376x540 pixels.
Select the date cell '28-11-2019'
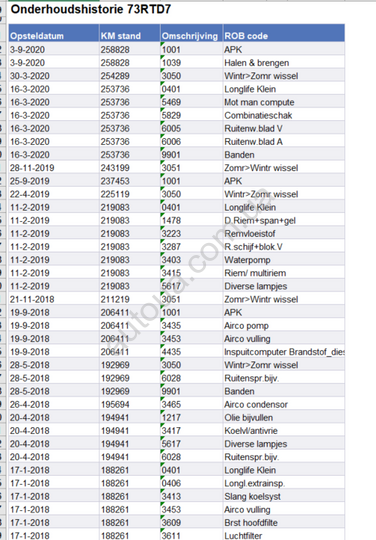[x=54, y=168]
